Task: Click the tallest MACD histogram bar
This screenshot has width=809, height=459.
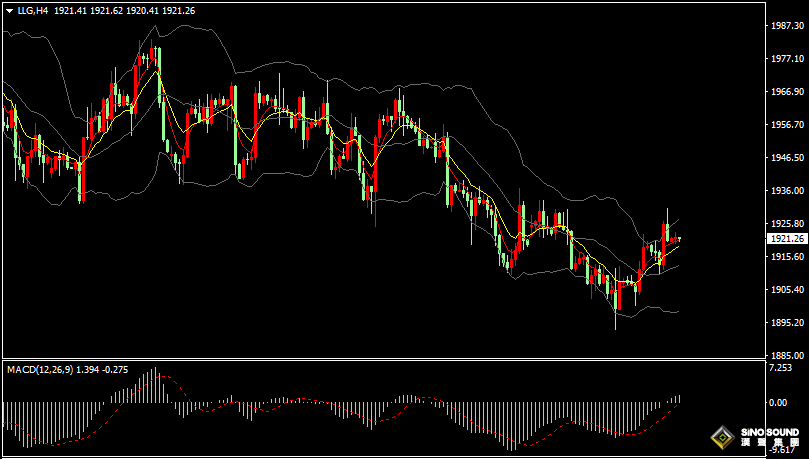Action: [153, 386]
